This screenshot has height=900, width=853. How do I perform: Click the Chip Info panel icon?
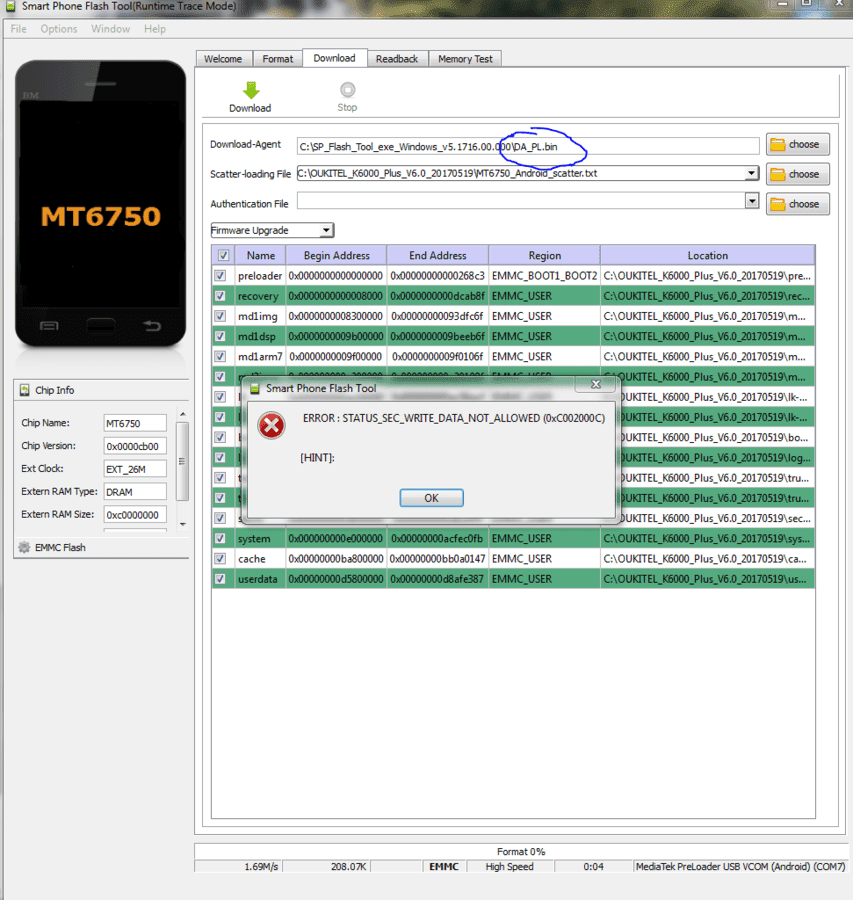tap(25, 390)
